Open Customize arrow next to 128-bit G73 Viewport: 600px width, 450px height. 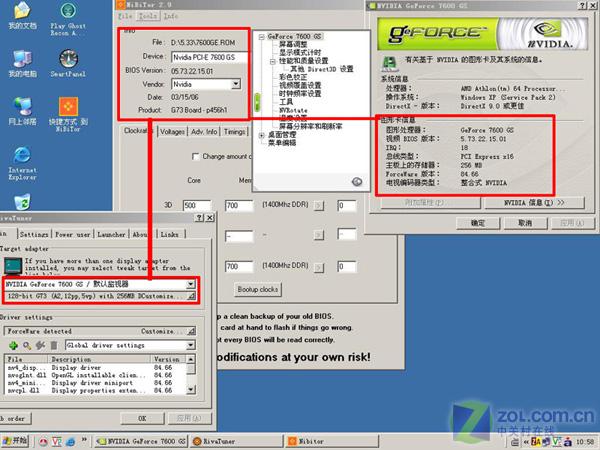click(191, 296)
